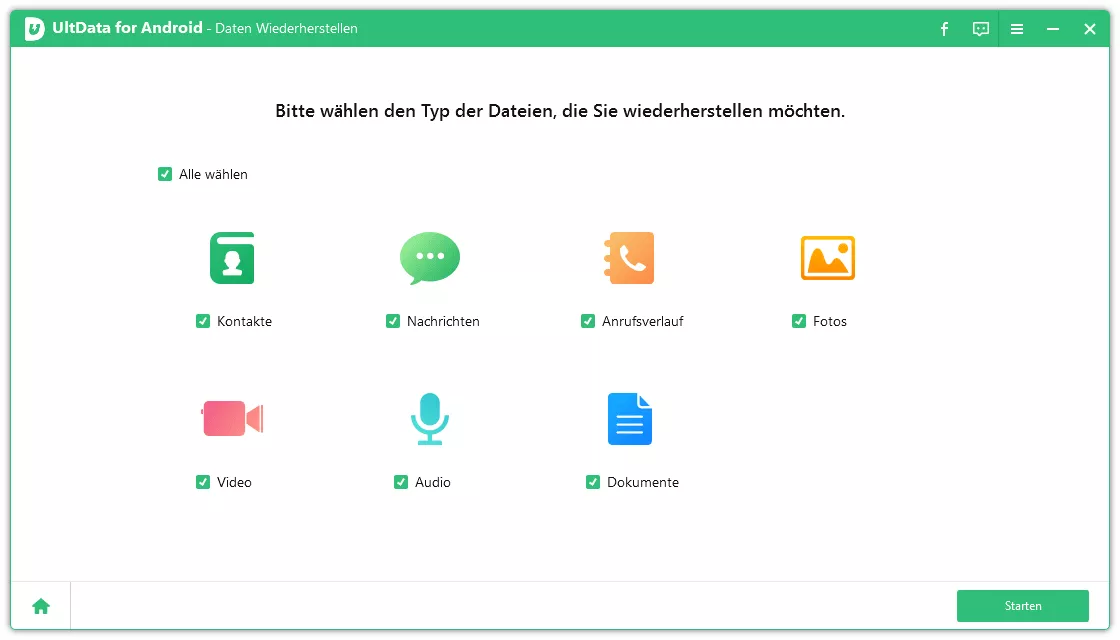Viewport: 1120px width, 640px height.
Task: Open the feedback chat icon
Action: point(981,29)
